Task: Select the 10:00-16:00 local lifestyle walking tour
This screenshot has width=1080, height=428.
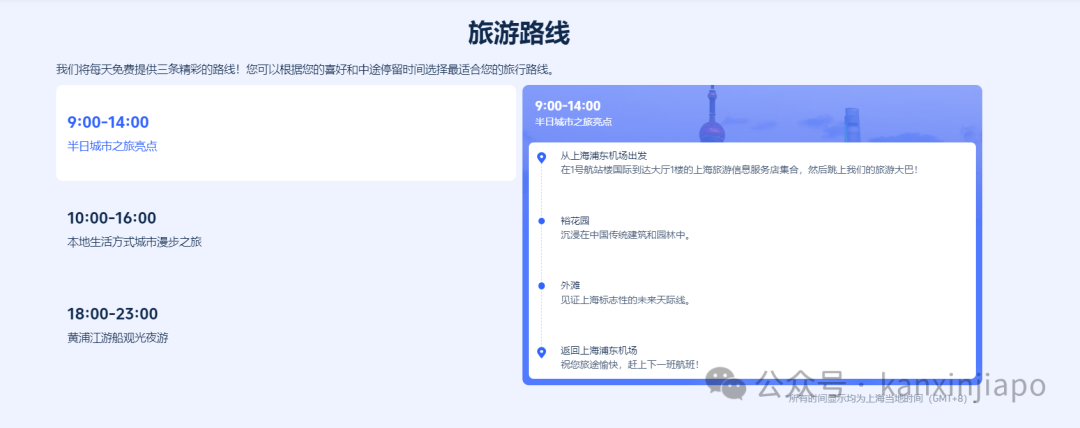Action: [286, 229]
